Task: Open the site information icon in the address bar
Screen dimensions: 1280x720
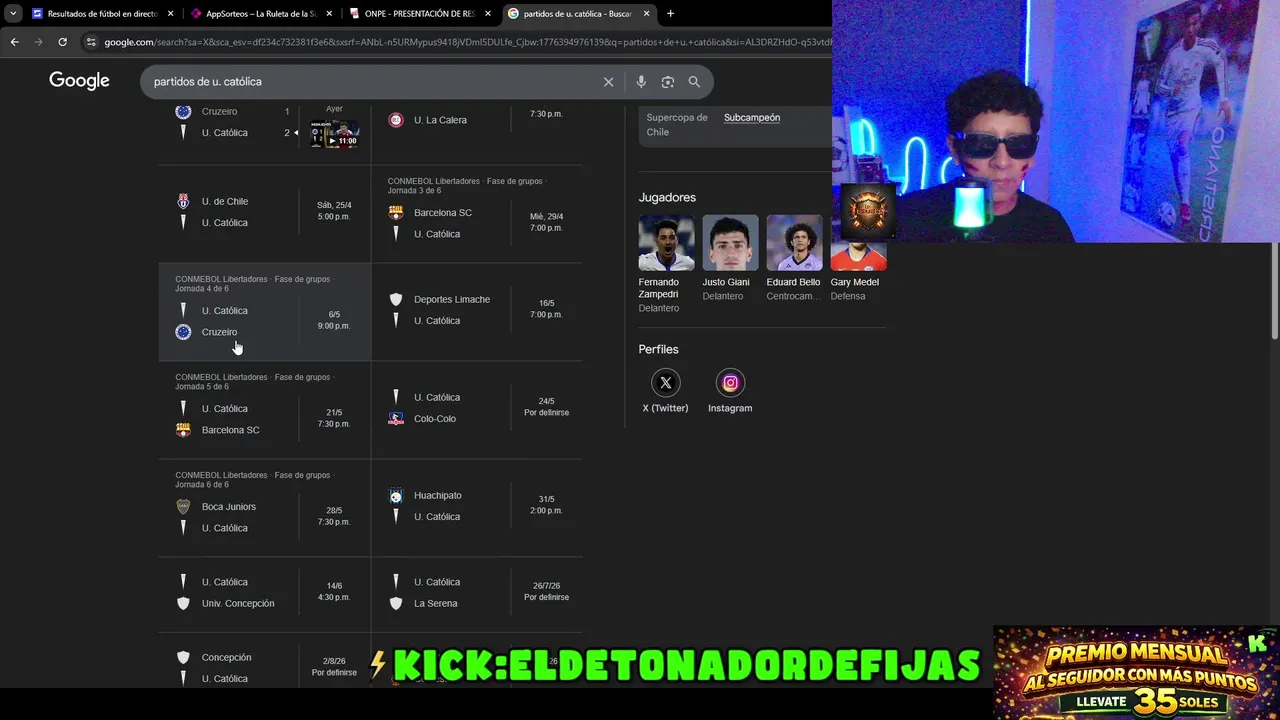Action: coord(91,42)
